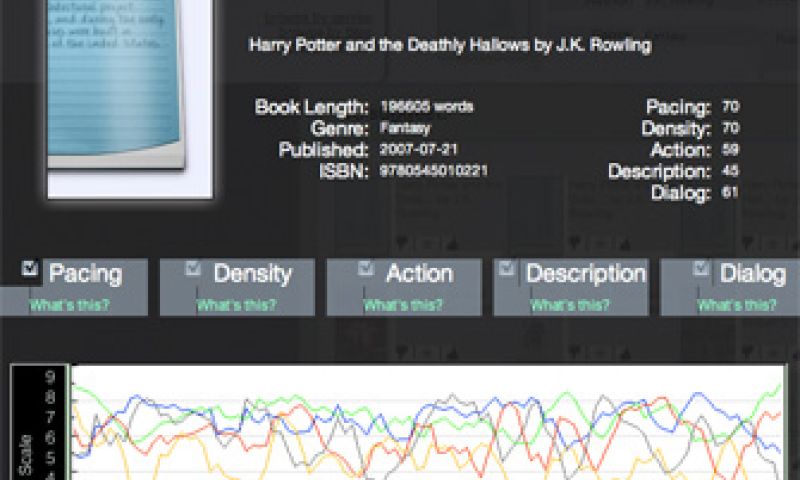Click the book cover thumbnail
The image size is (800, 480).
click(130, 95)
